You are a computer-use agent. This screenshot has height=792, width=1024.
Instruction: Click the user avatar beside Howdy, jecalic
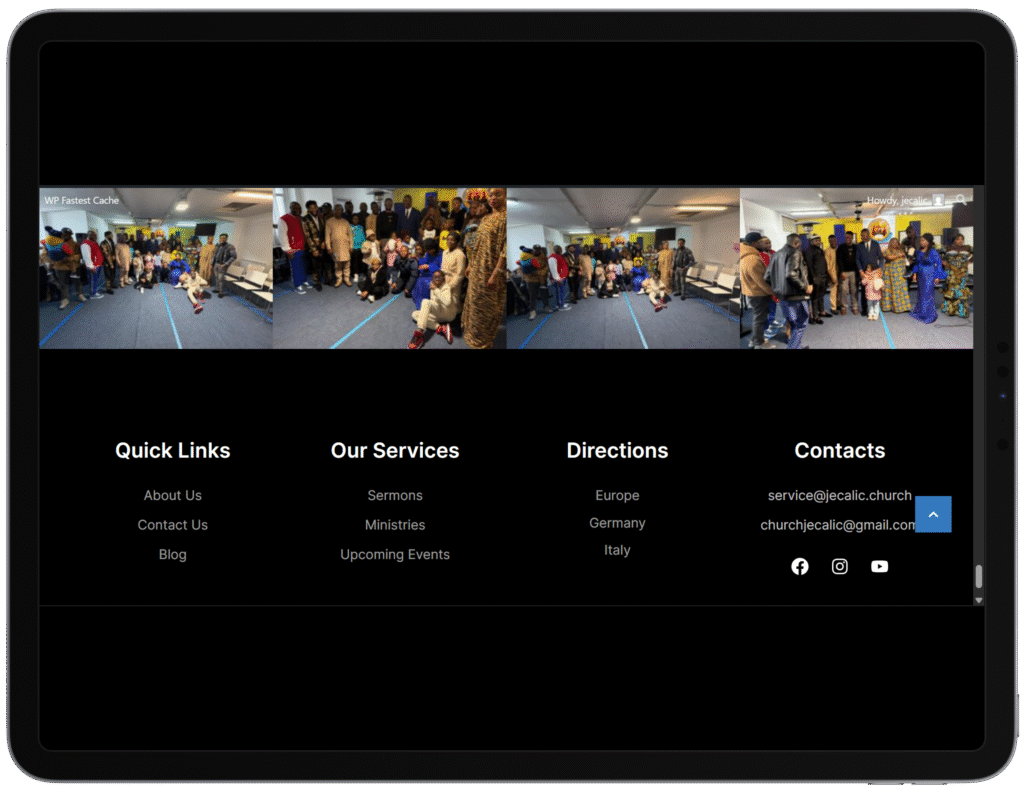coord(938,200)
